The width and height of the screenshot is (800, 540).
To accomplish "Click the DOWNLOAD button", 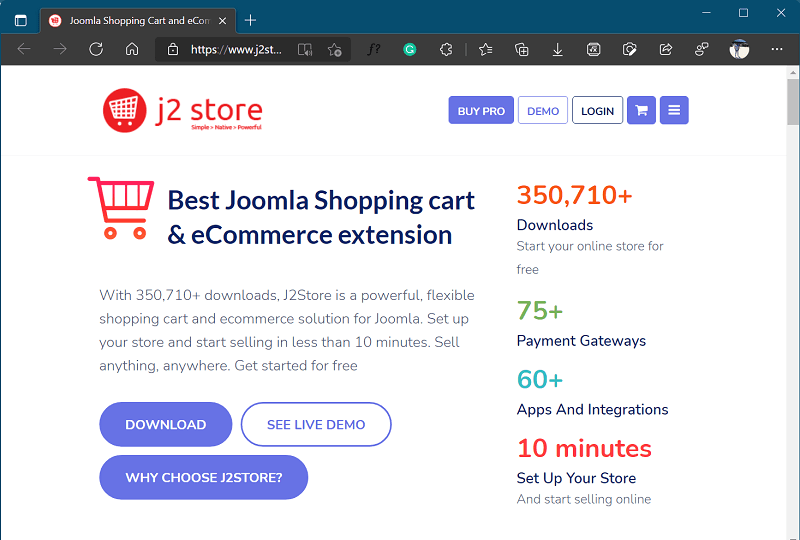I will pos(165,424).
